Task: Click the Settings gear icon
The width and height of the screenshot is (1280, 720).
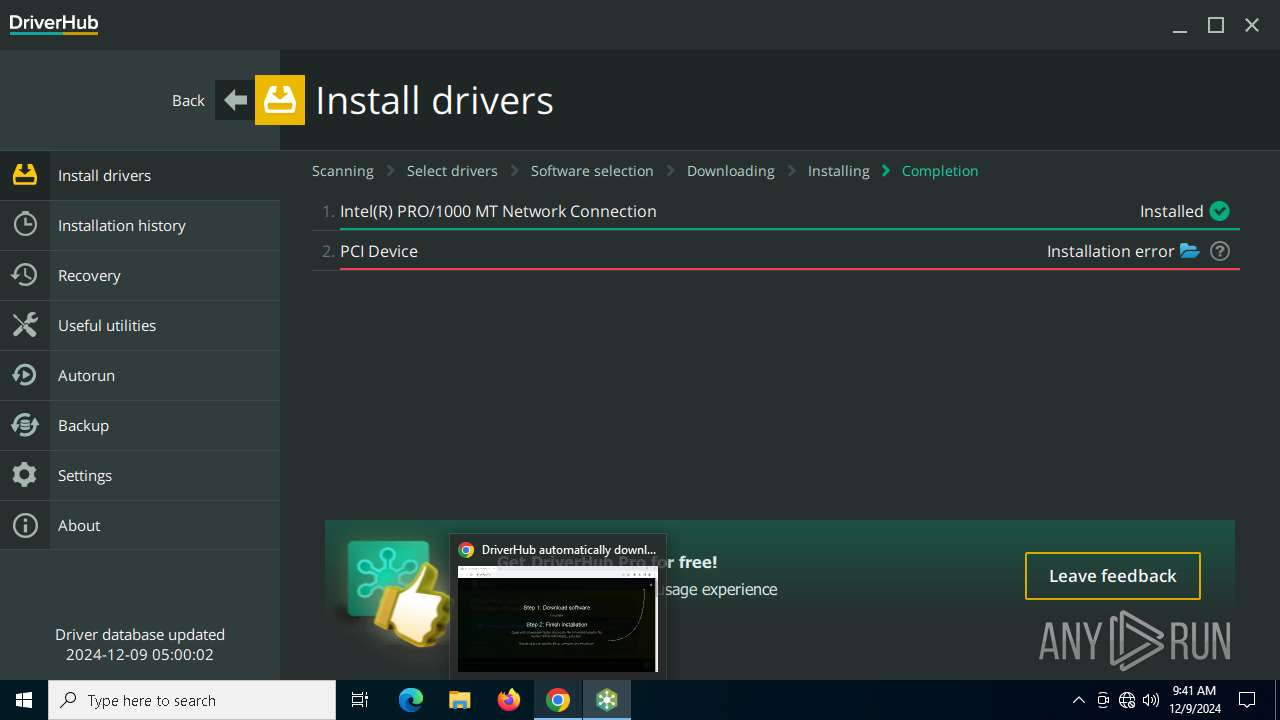Action: [x=25, y=475]
